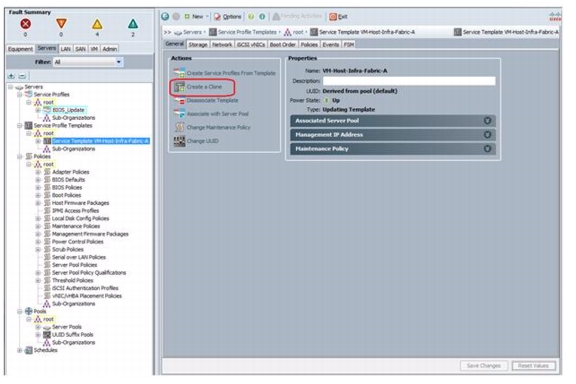Click the warning faults teal triangle icon
The height and width of the screenshot is (384, 576).
[x=133, y=24]
